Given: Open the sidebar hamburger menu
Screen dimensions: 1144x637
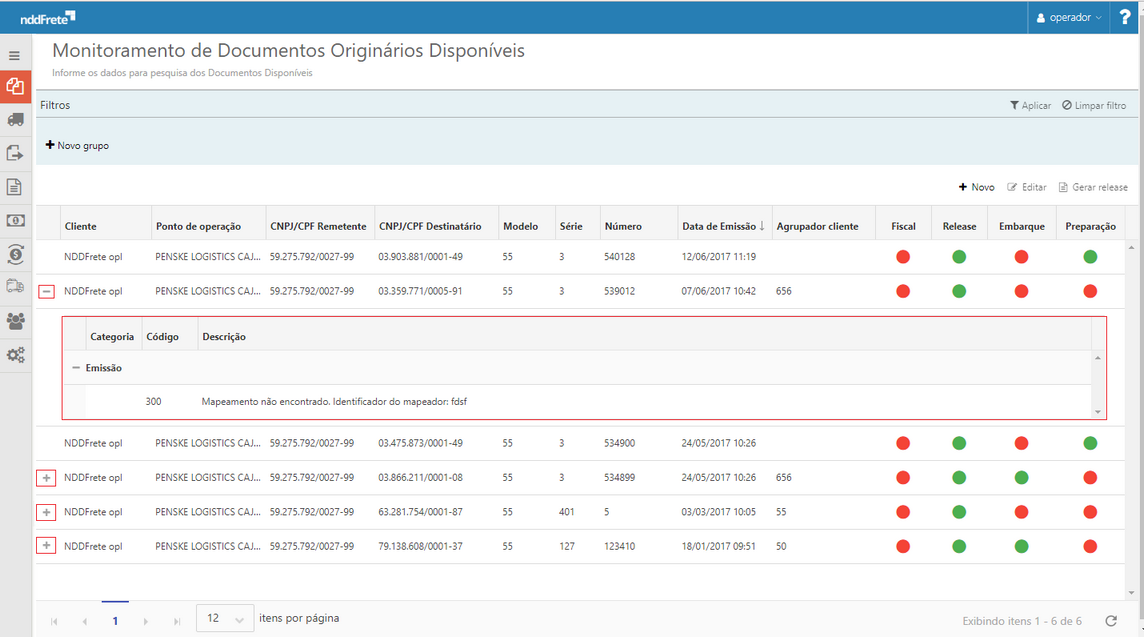Looking at the screenshot, I should [14, 55].
